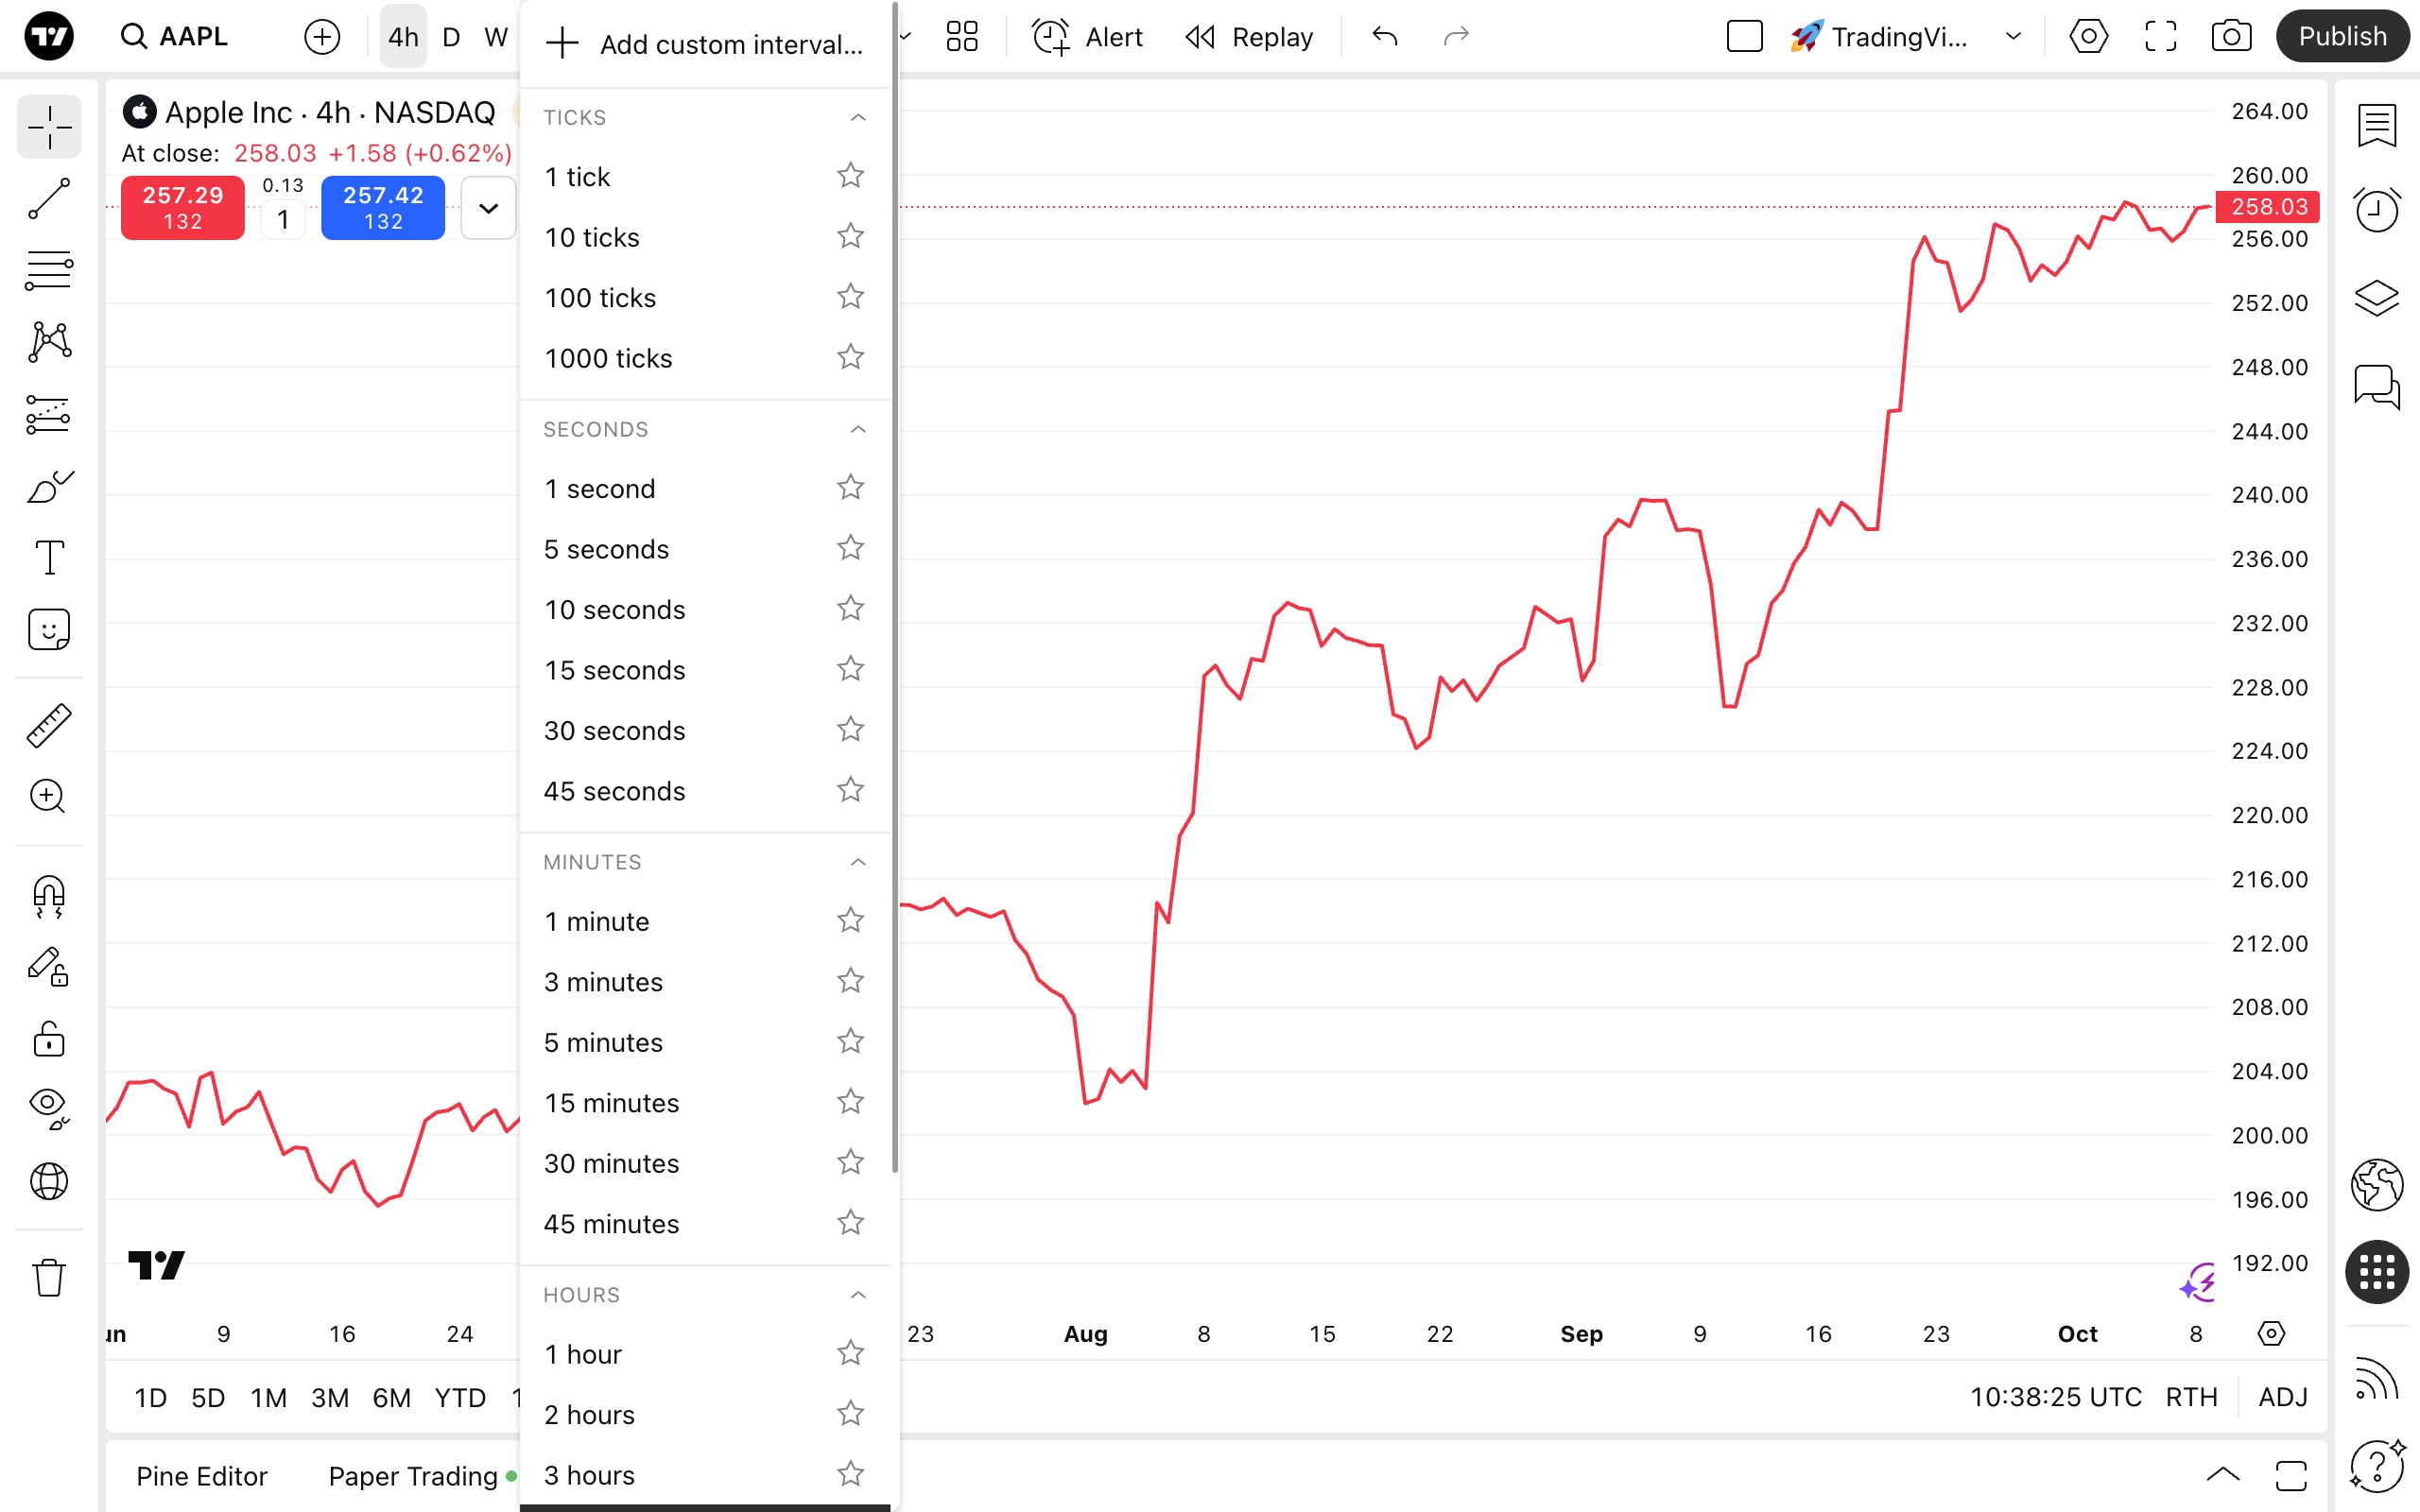Collapse the MINUTES section chevron
This screenshot has height=1512, width=2420.
[857, 862]
